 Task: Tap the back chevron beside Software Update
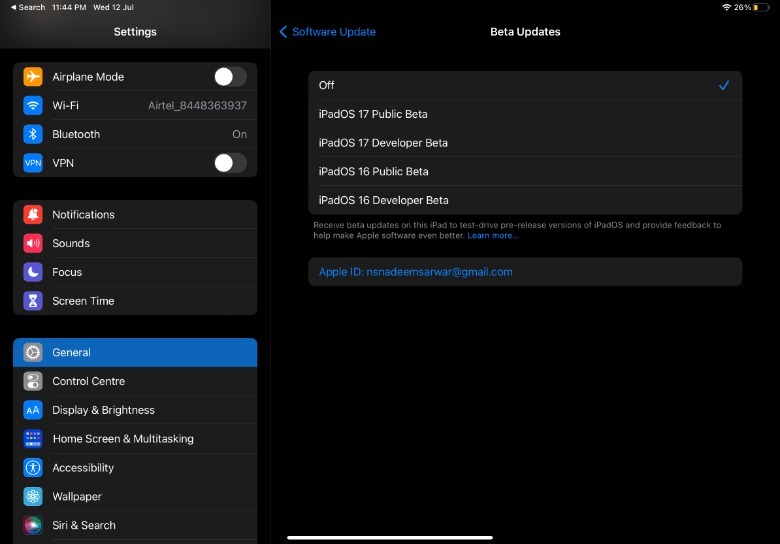pyautogui.click(x=283, y=32)
